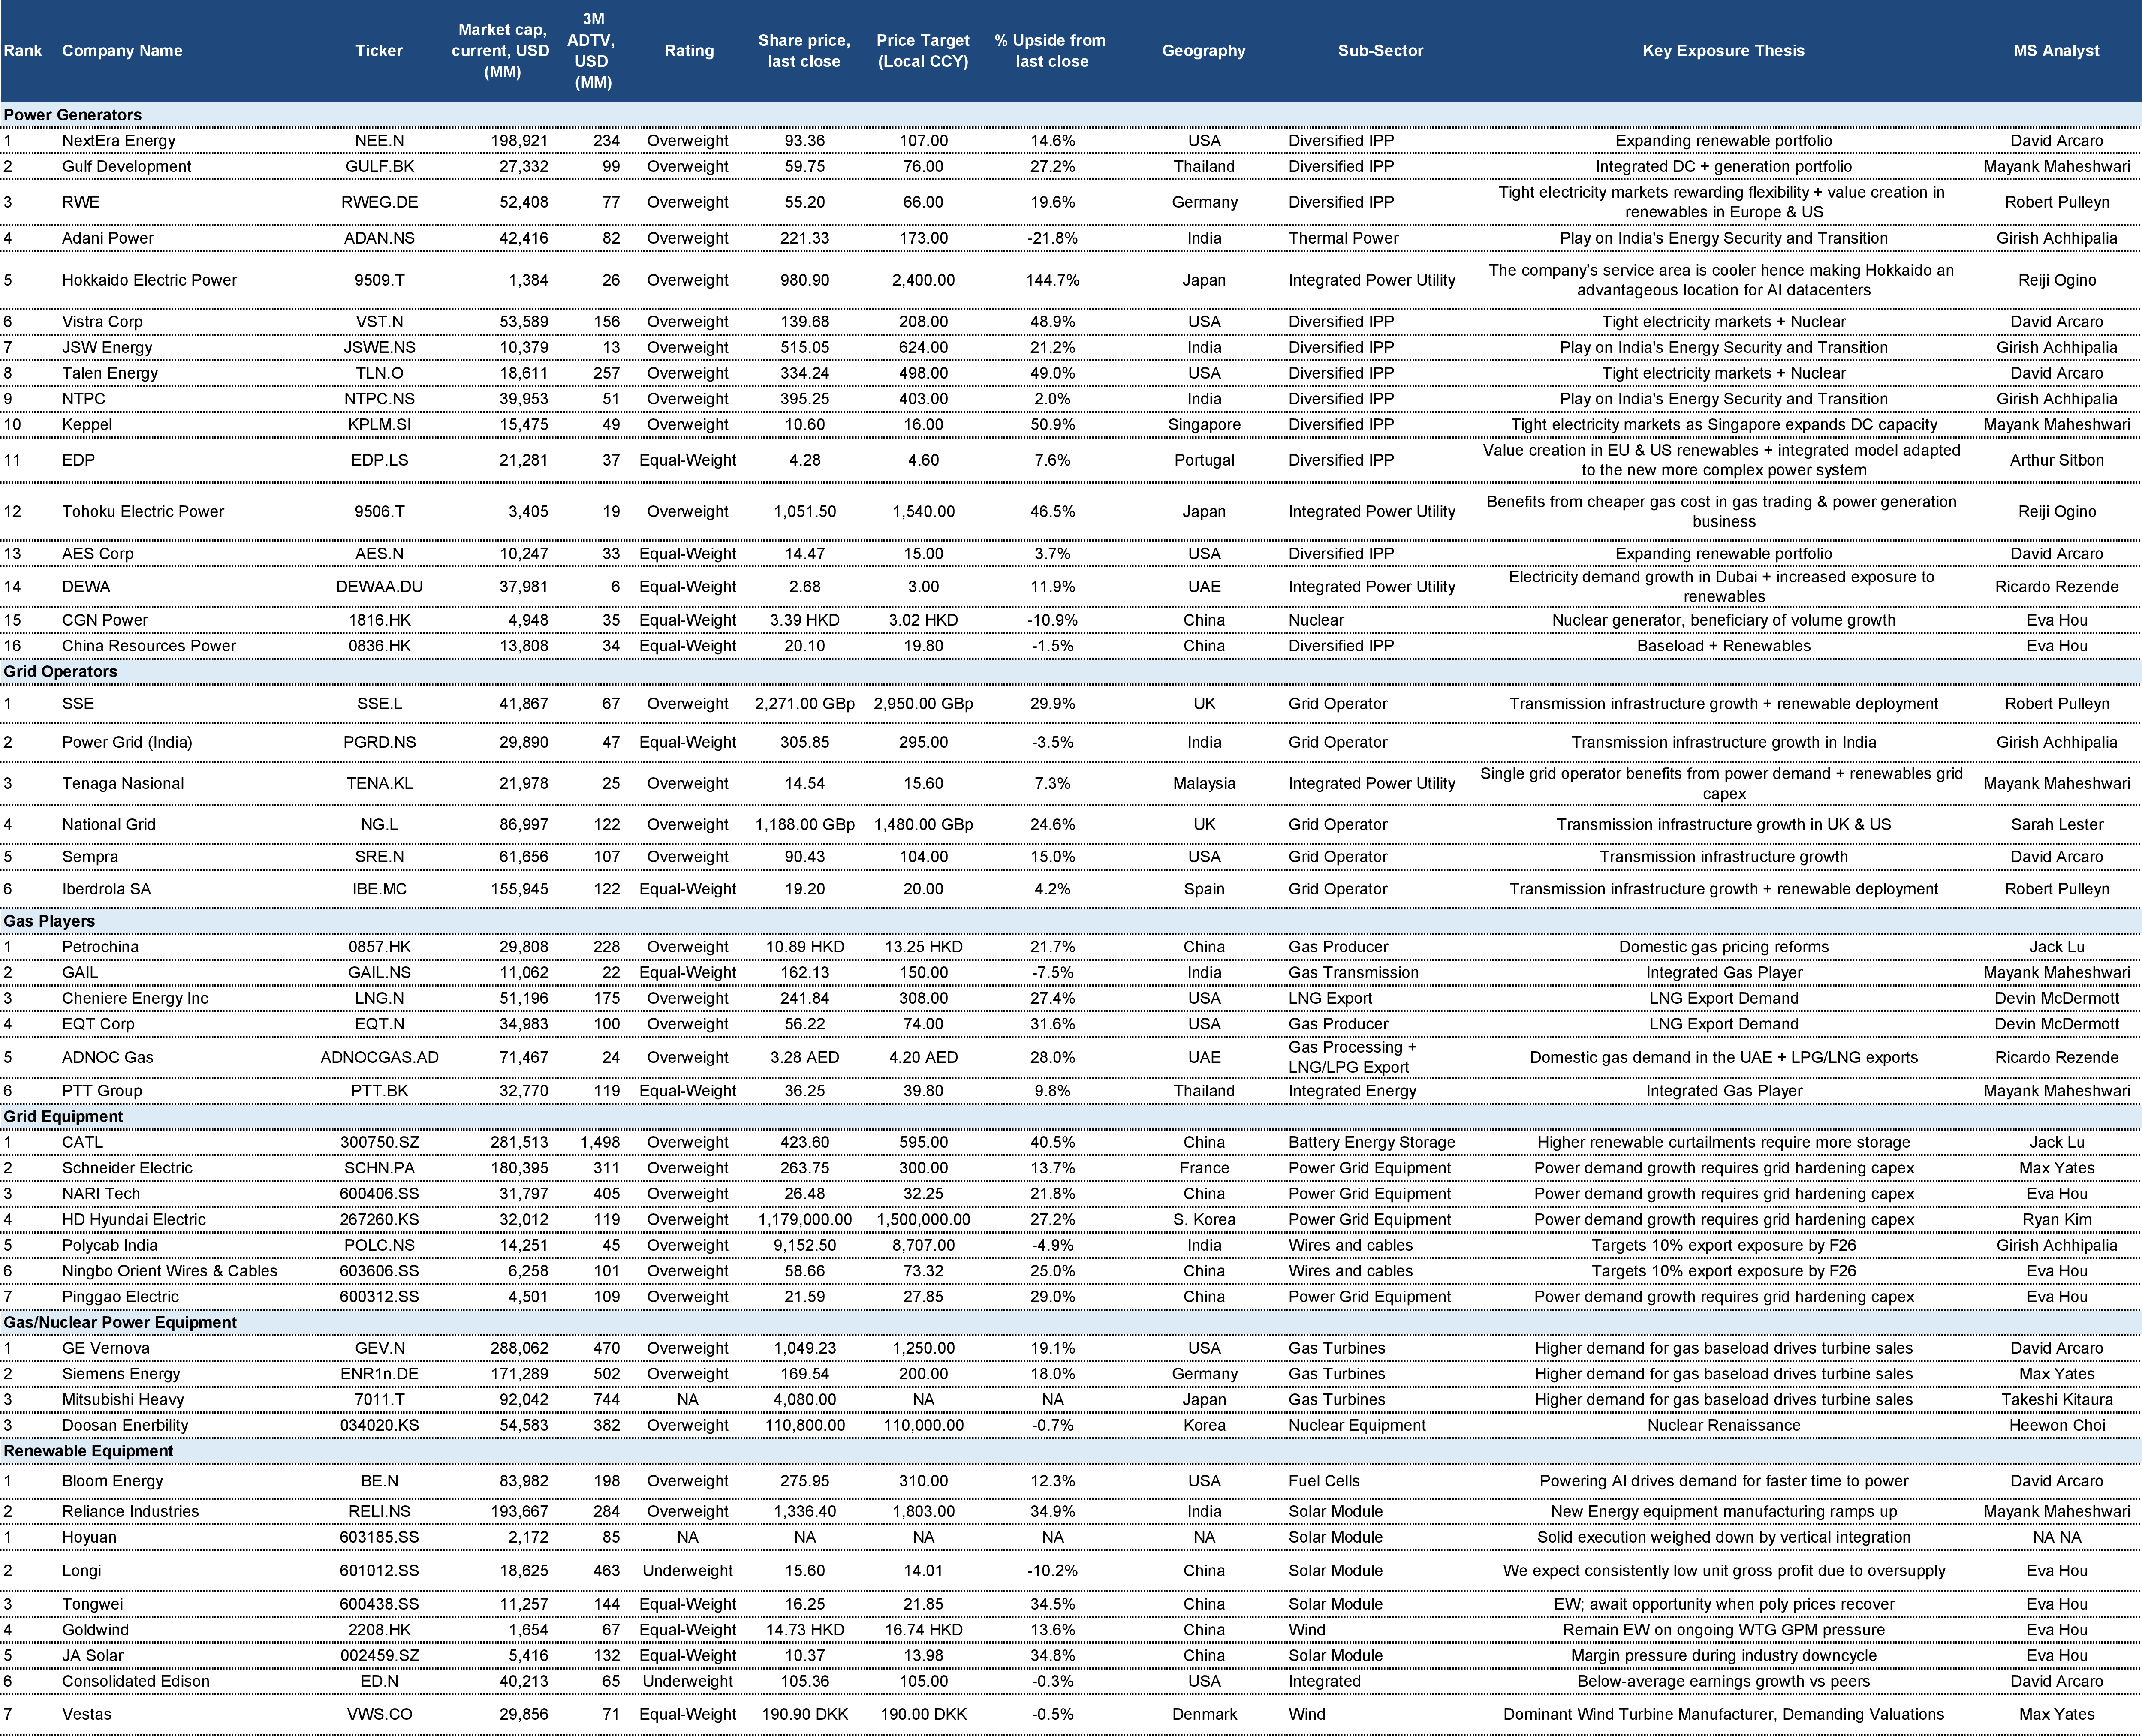Click the Keppel company name

[x=87, y=425]
